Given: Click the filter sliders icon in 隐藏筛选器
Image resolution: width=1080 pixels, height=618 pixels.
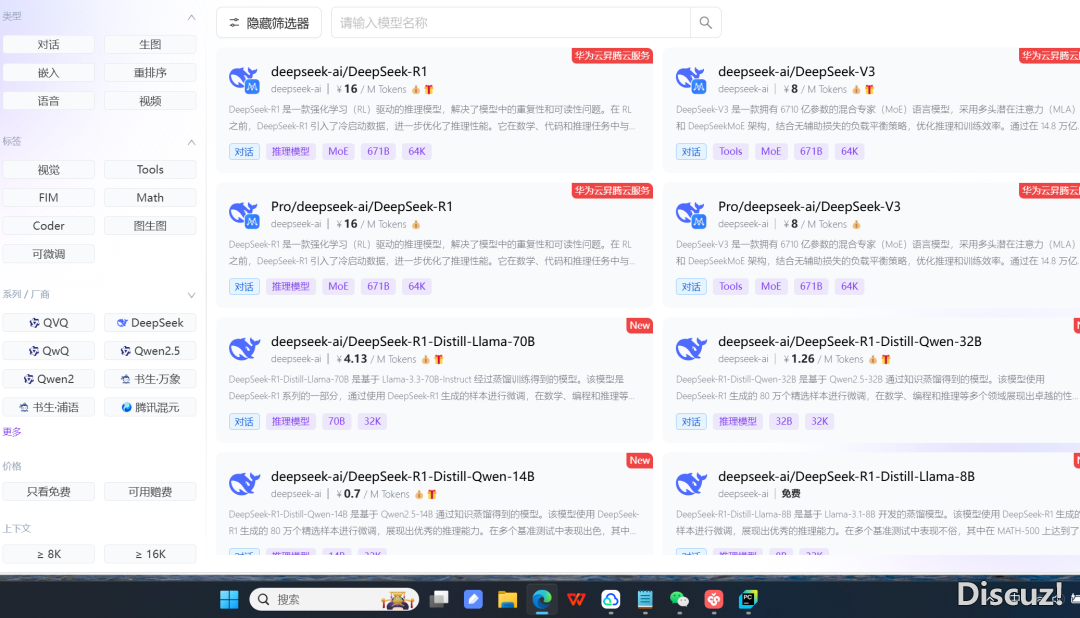Looking at the screenshot, I should pyautogui.click(x=234, y=23).
